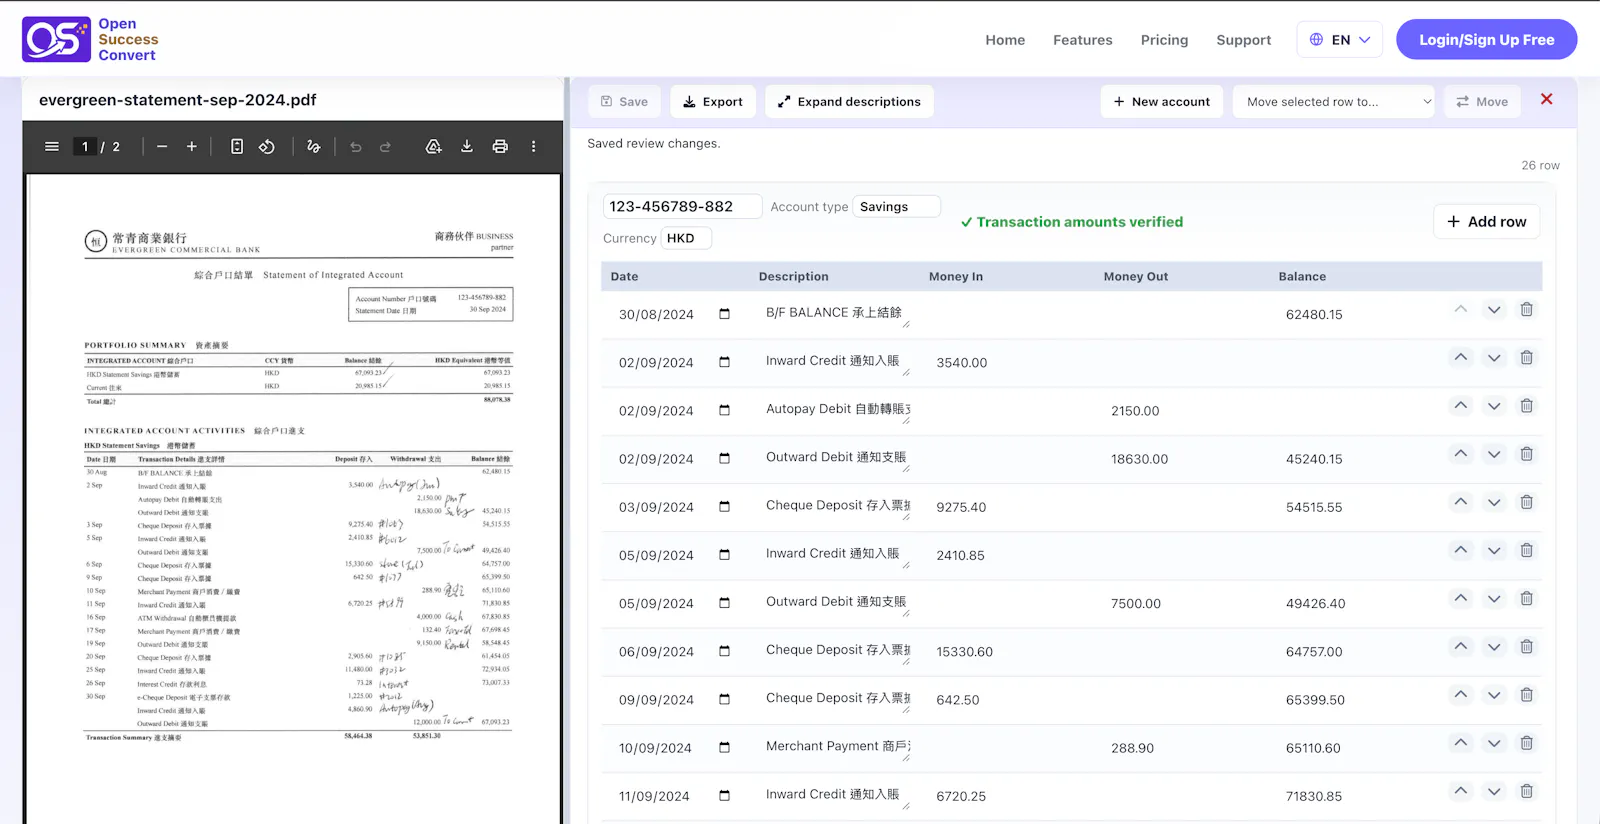Screen dimensions: 1600x824
Task: Open date picker for 06/09/2024 row
Action: click(725, 651)
